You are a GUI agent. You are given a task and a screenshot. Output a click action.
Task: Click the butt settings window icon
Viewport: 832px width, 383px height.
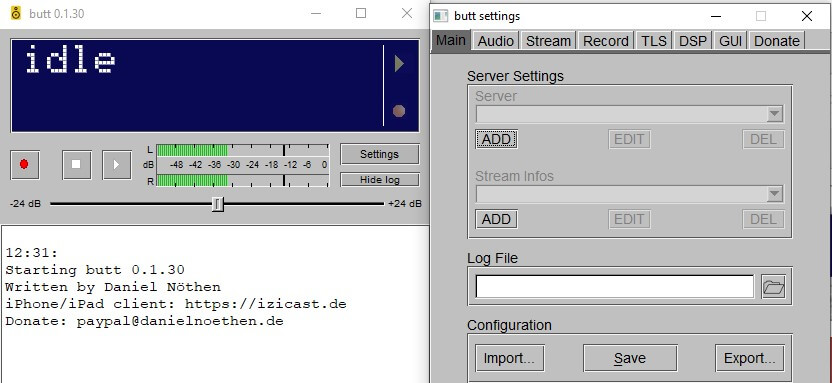point(440,16)
